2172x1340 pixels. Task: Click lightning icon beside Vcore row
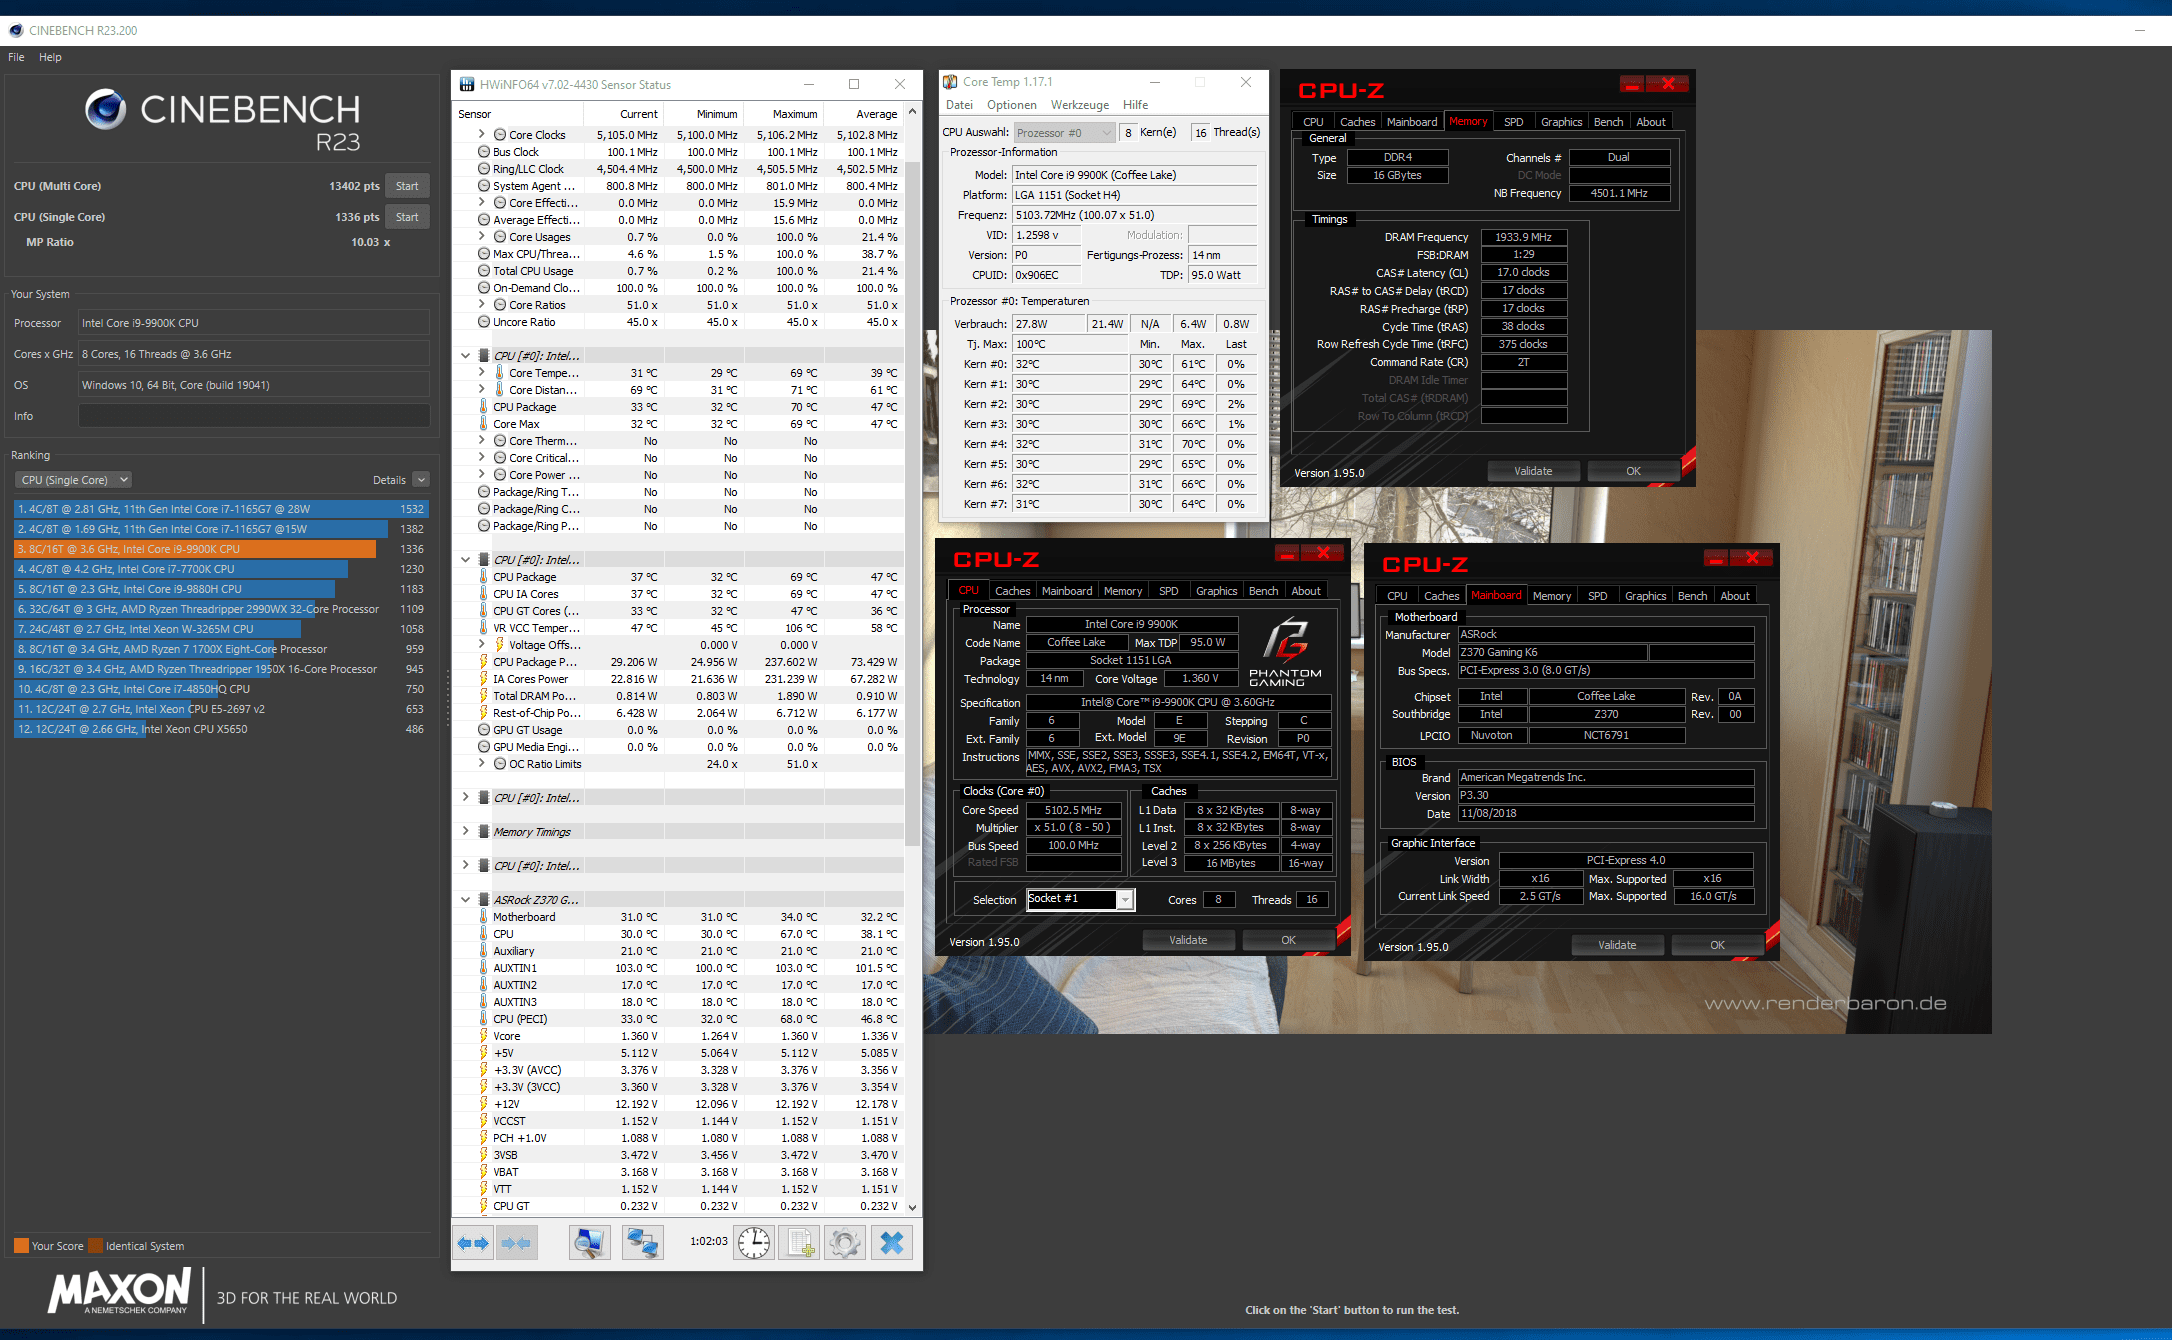484,1036
